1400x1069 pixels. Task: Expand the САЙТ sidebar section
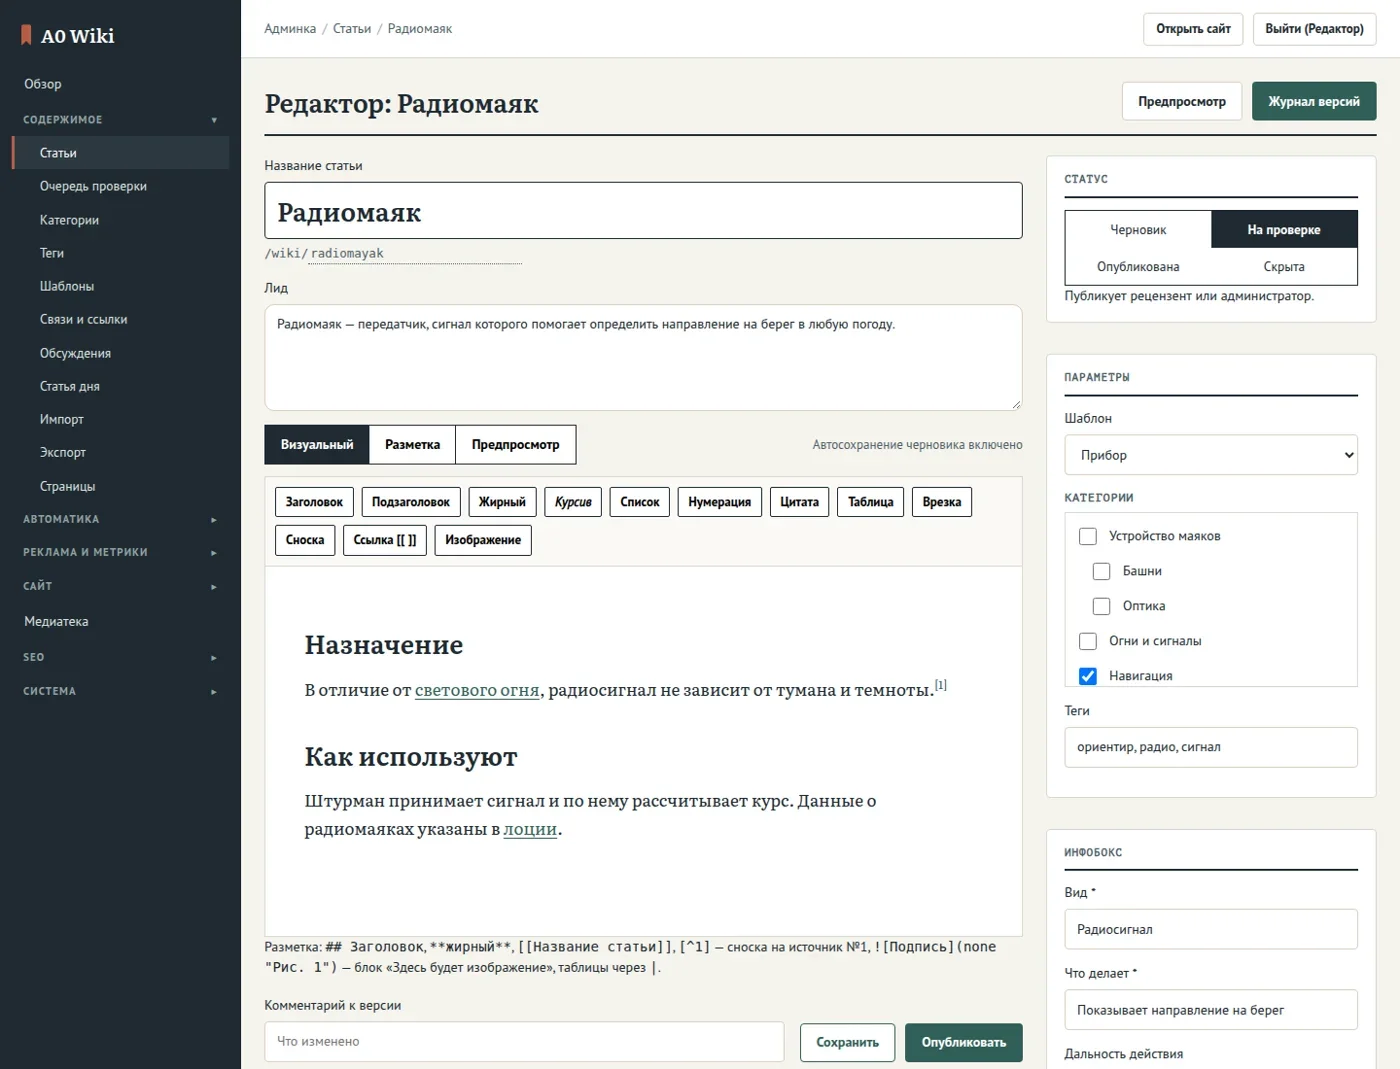(x=120, y=586)
